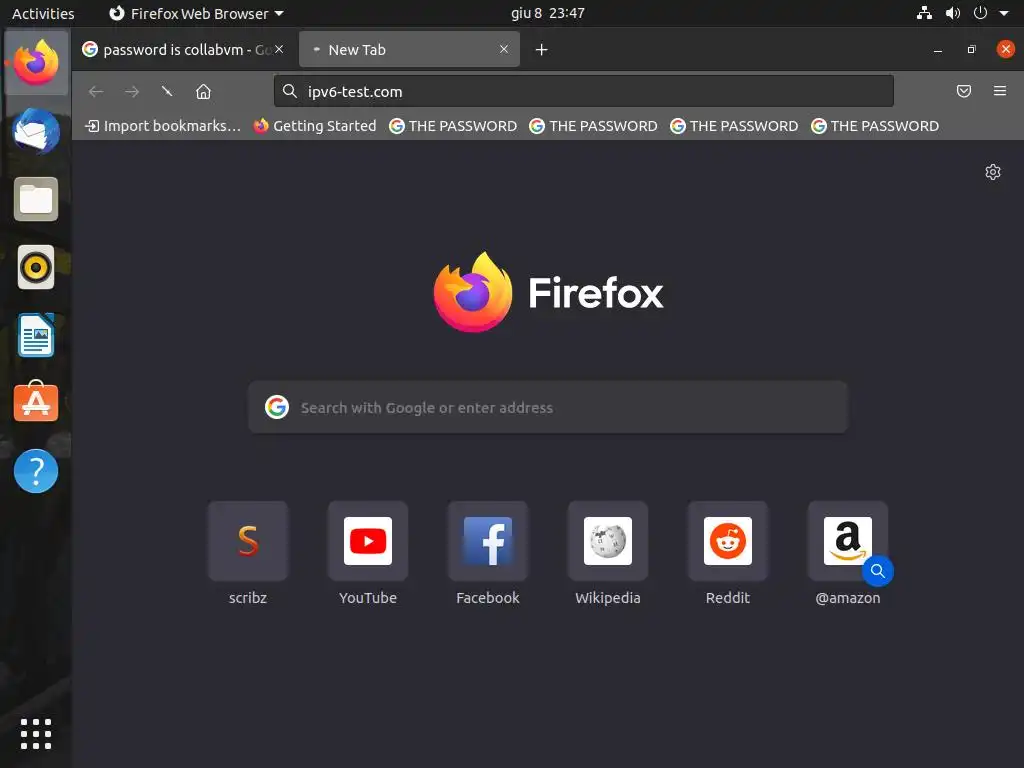Minimize the Firefox window
This screenshot has height=768, width=1024.
pos(938,50)
